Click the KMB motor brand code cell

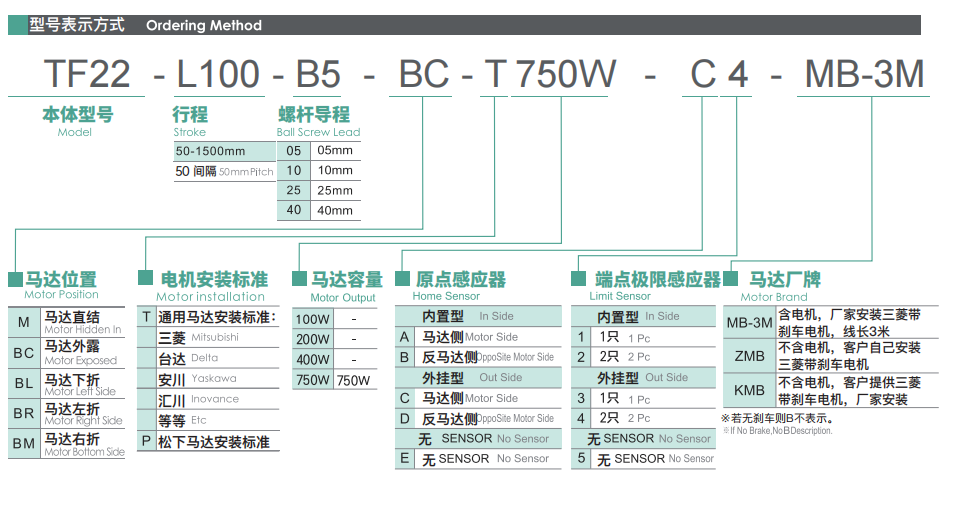point(748,391)
